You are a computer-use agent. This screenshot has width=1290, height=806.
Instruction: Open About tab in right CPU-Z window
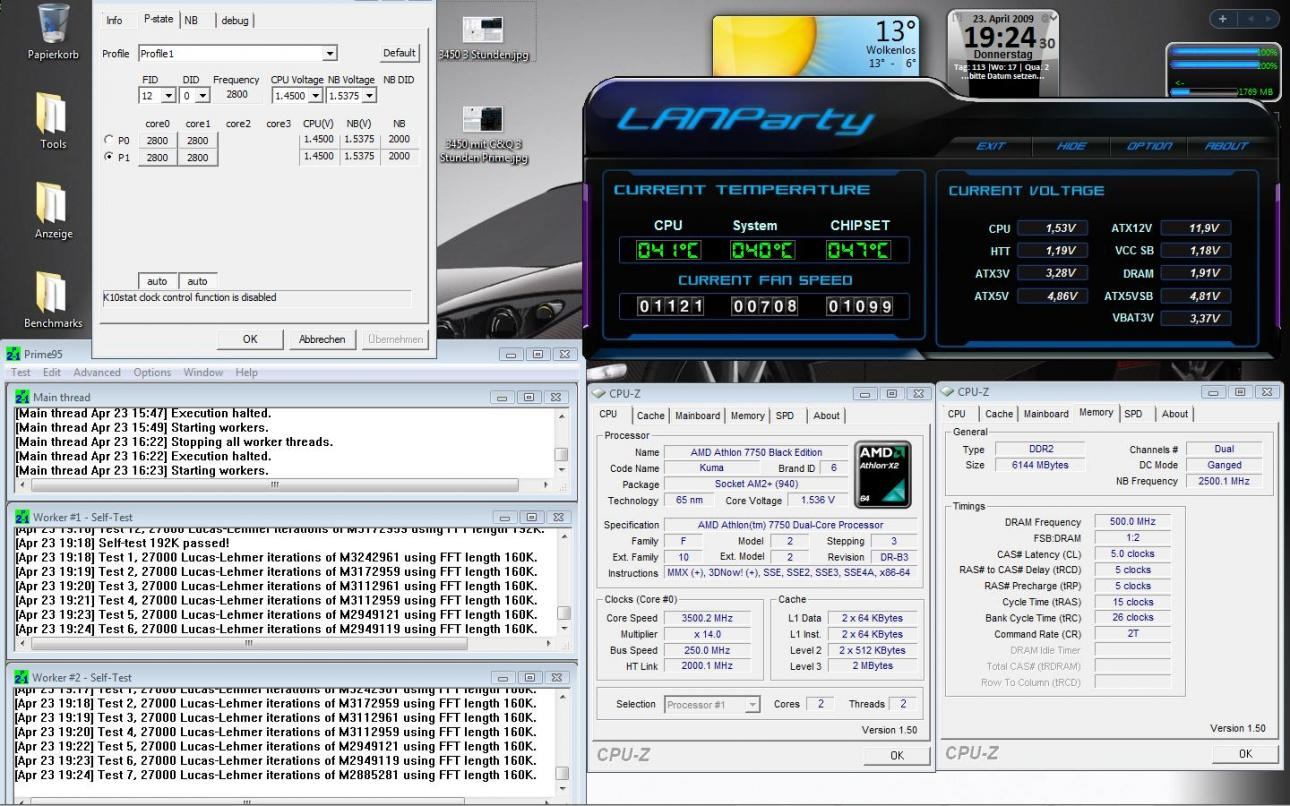[x=1175, y=413]
